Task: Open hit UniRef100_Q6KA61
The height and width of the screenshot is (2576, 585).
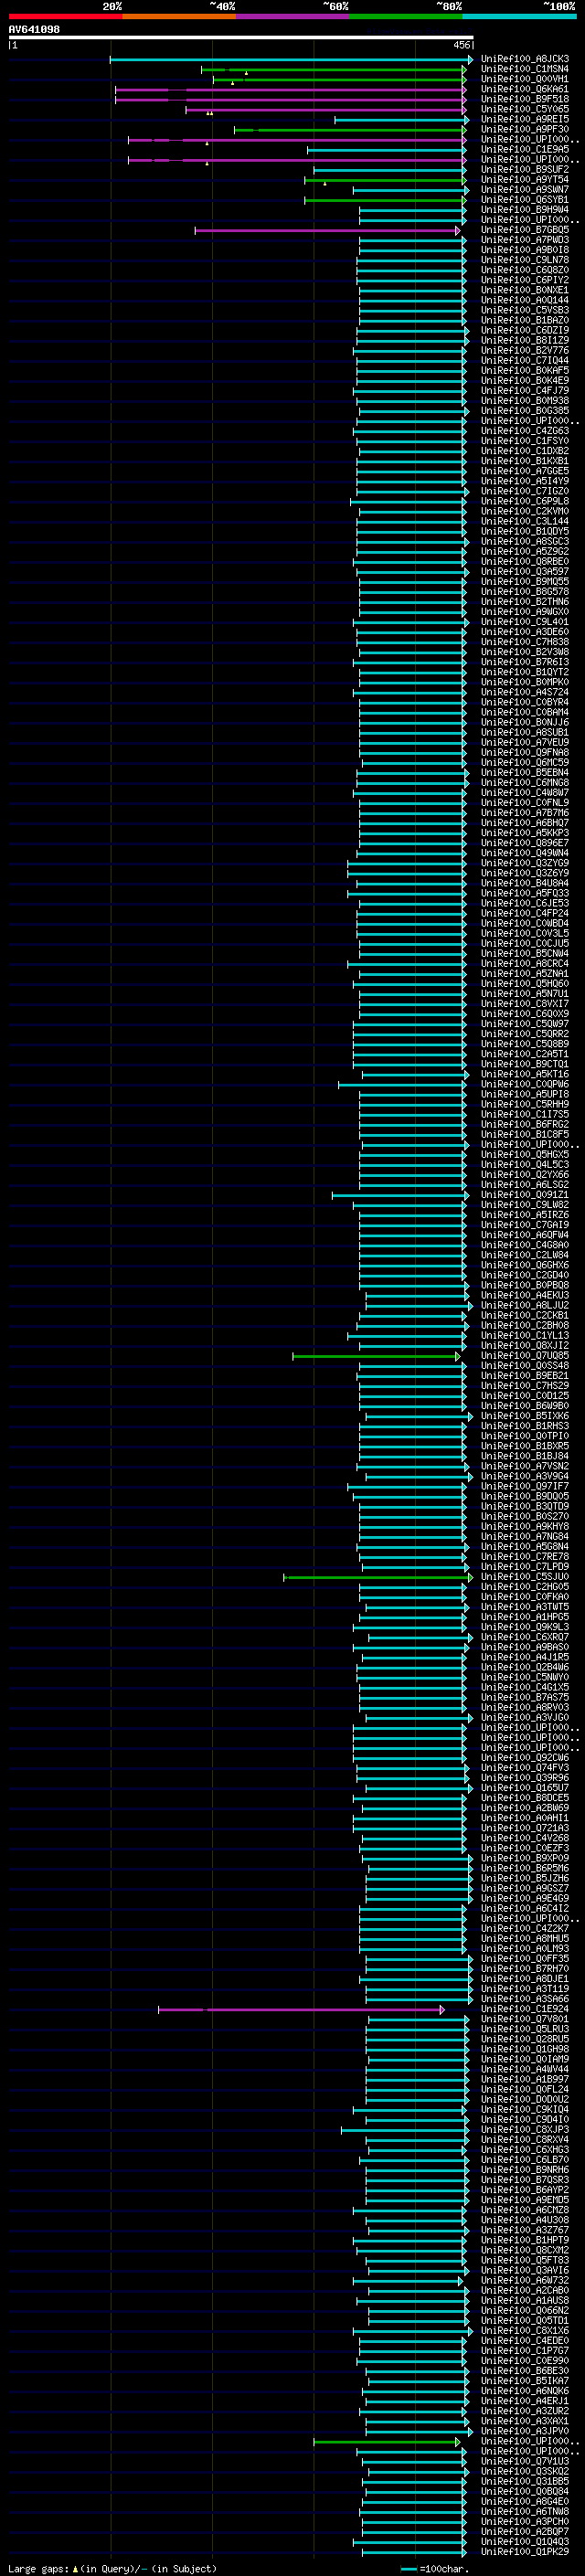Action: 525,89
